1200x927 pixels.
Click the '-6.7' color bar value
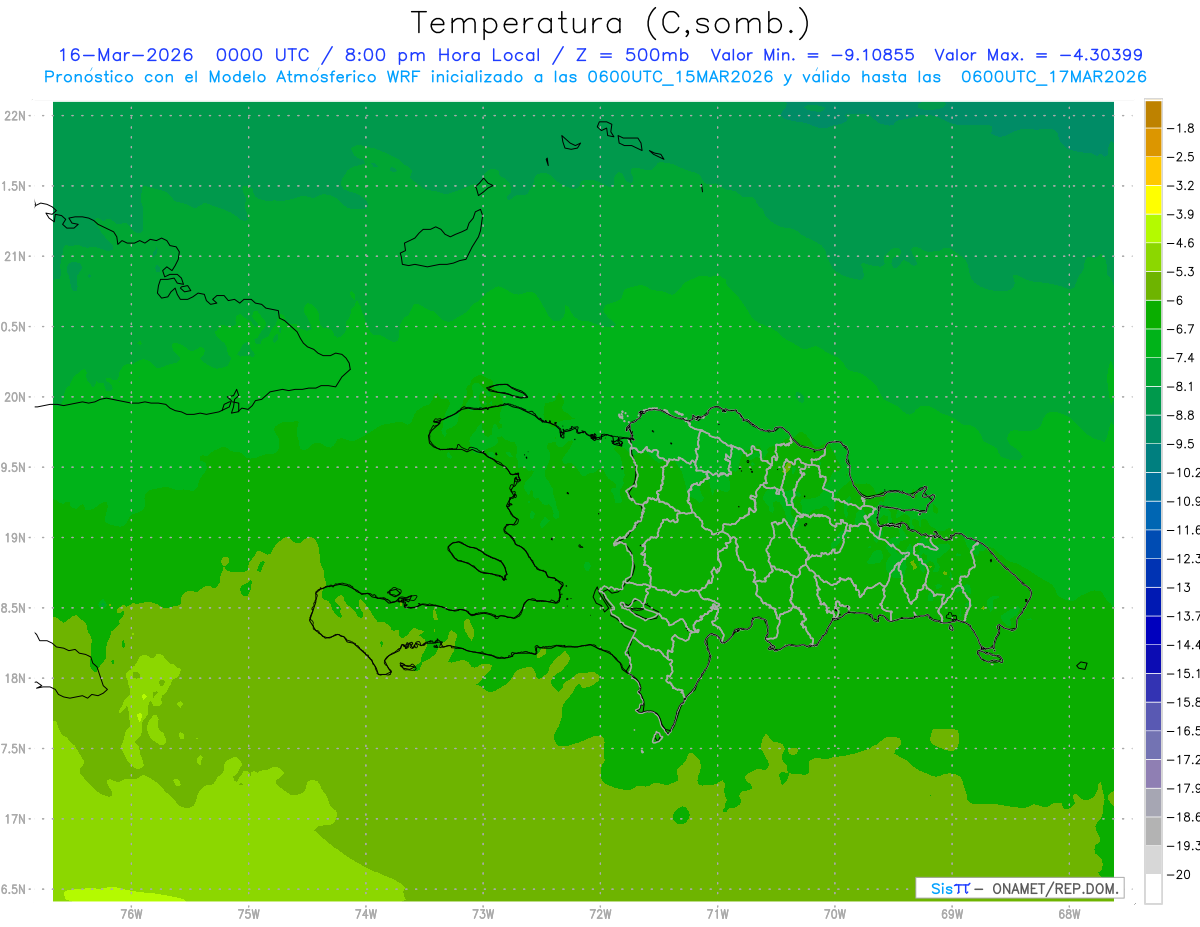1182,329
